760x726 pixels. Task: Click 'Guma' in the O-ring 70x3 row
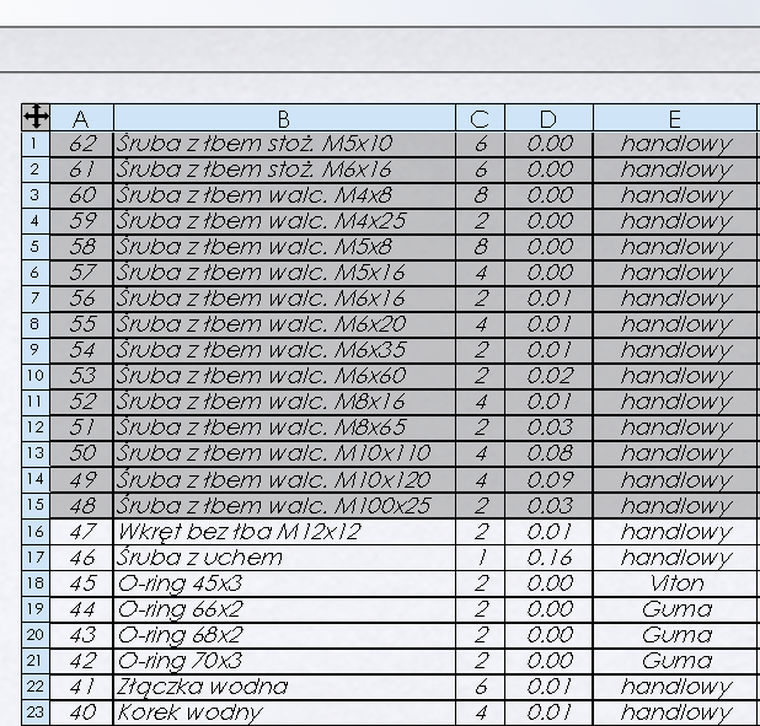675,660
